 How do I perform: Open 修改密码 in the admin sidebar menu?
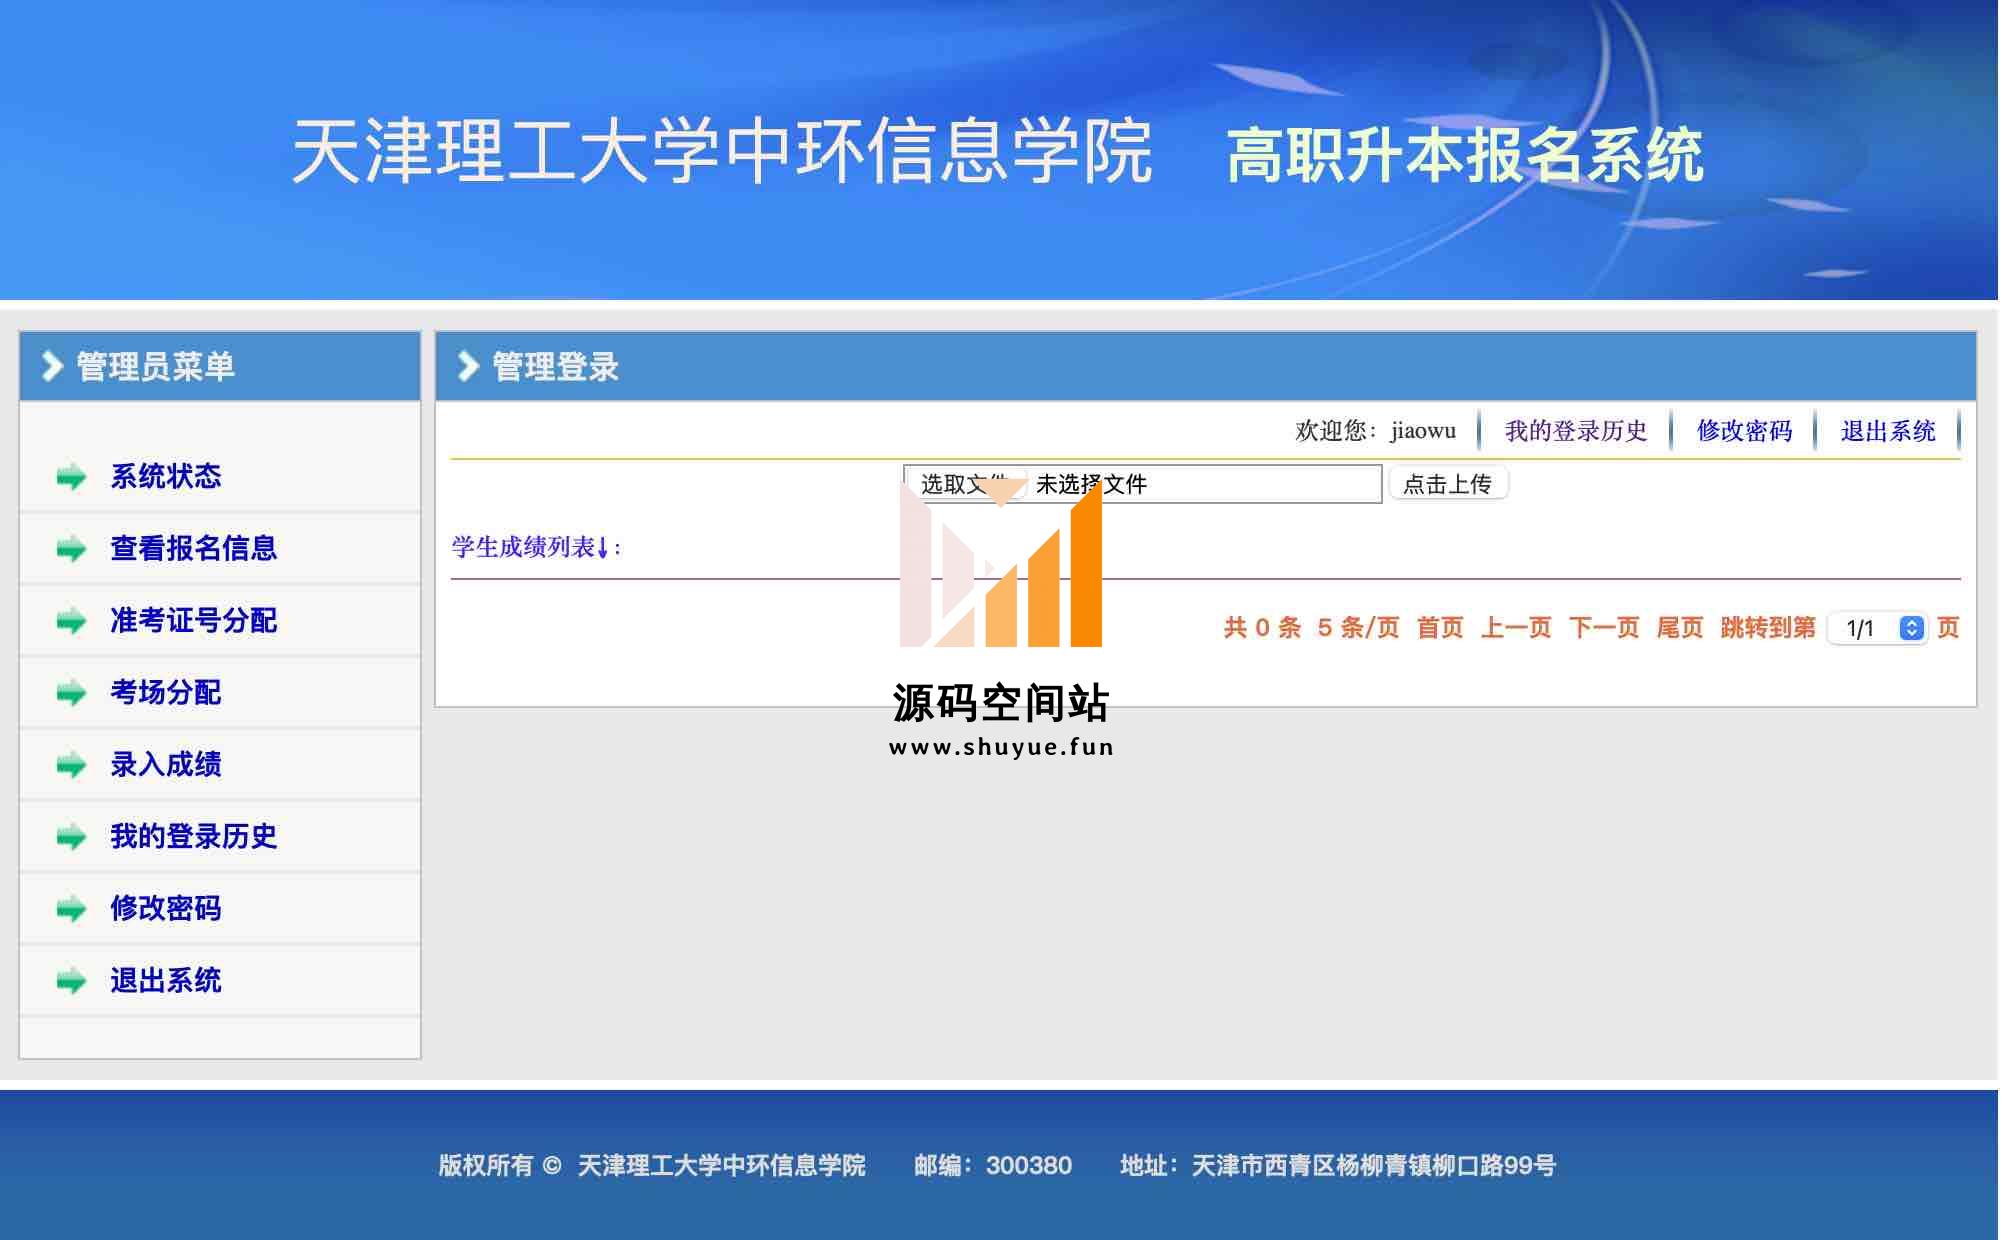pos(166,908)
